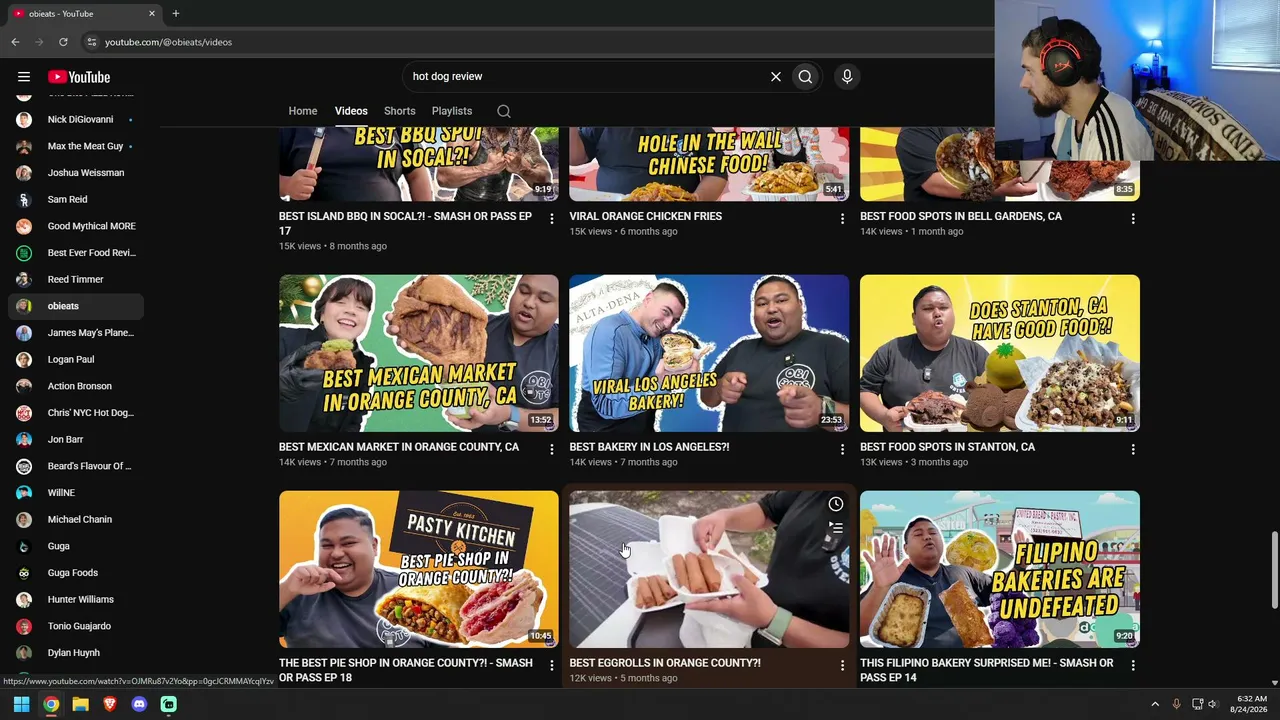1280x720 pixels.
Task: Clear the 'hot dog review' search text
Action: [775, 77]
